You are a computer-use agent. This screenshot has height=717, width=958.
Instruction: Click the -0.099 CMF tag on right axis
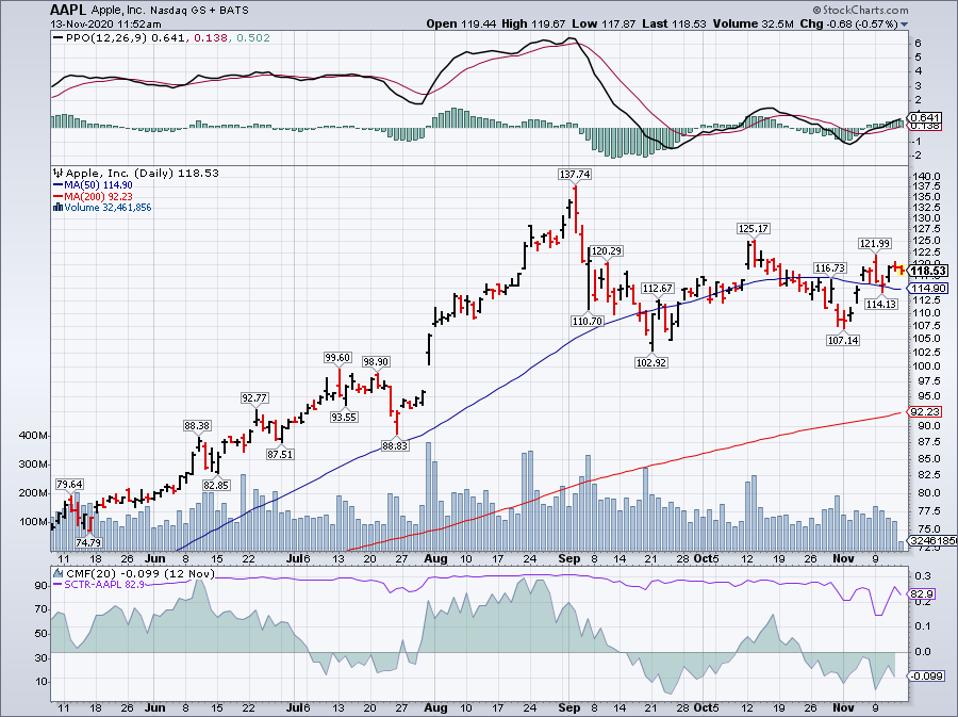927,676
